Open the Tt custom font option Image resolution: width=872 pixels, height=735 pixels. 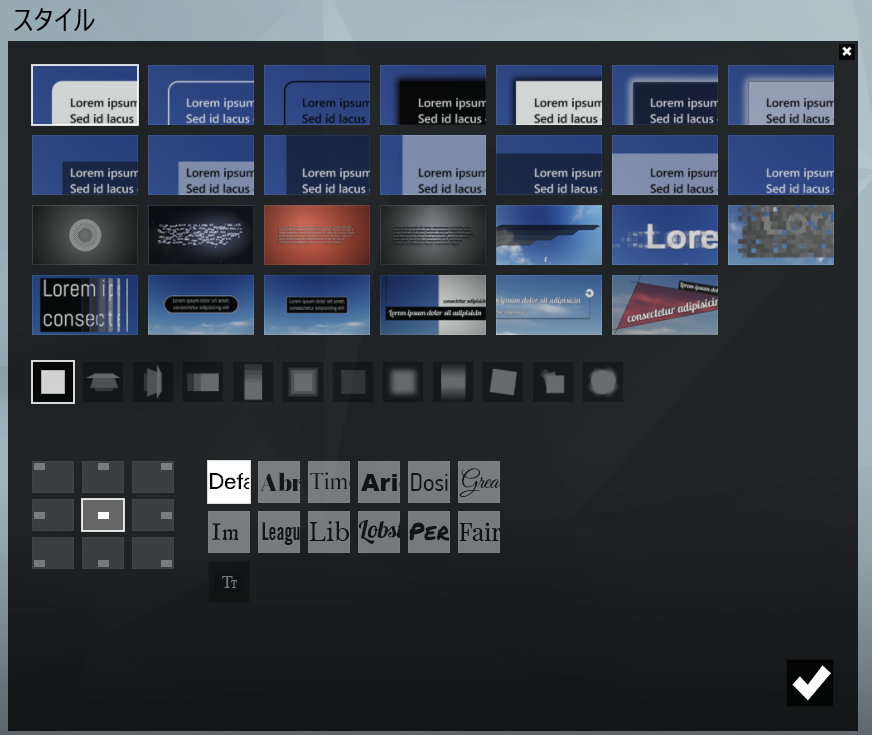coord(229,582)
